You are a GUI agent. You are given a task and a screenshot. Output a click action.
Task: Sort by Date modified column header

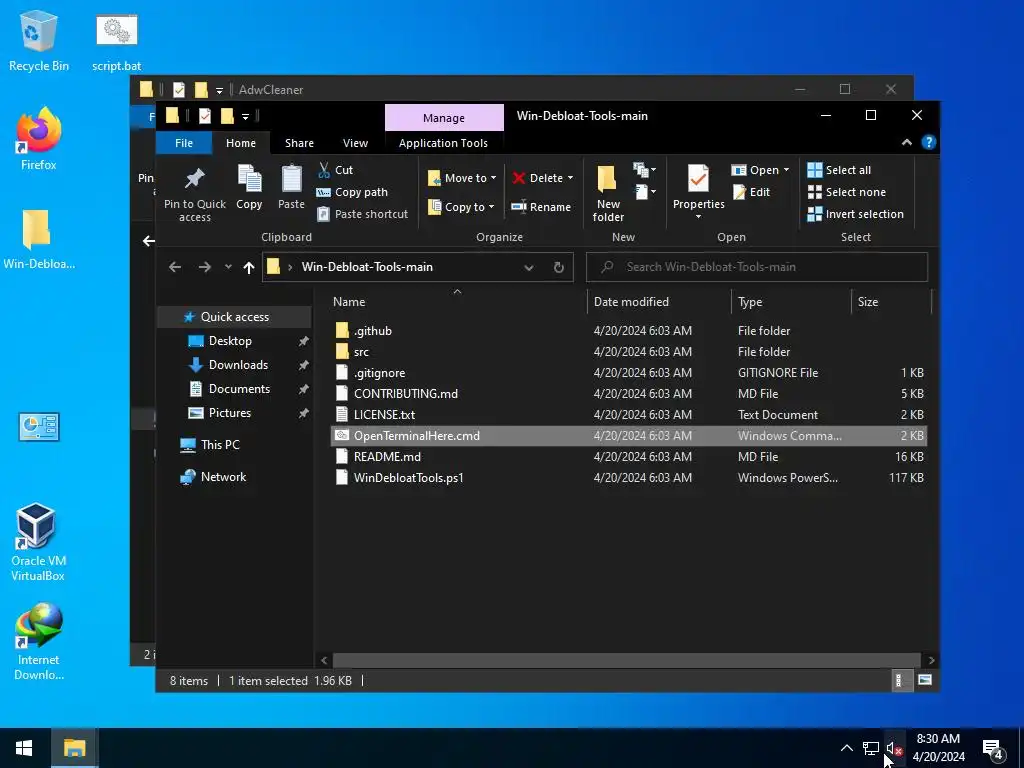point(658,302)
